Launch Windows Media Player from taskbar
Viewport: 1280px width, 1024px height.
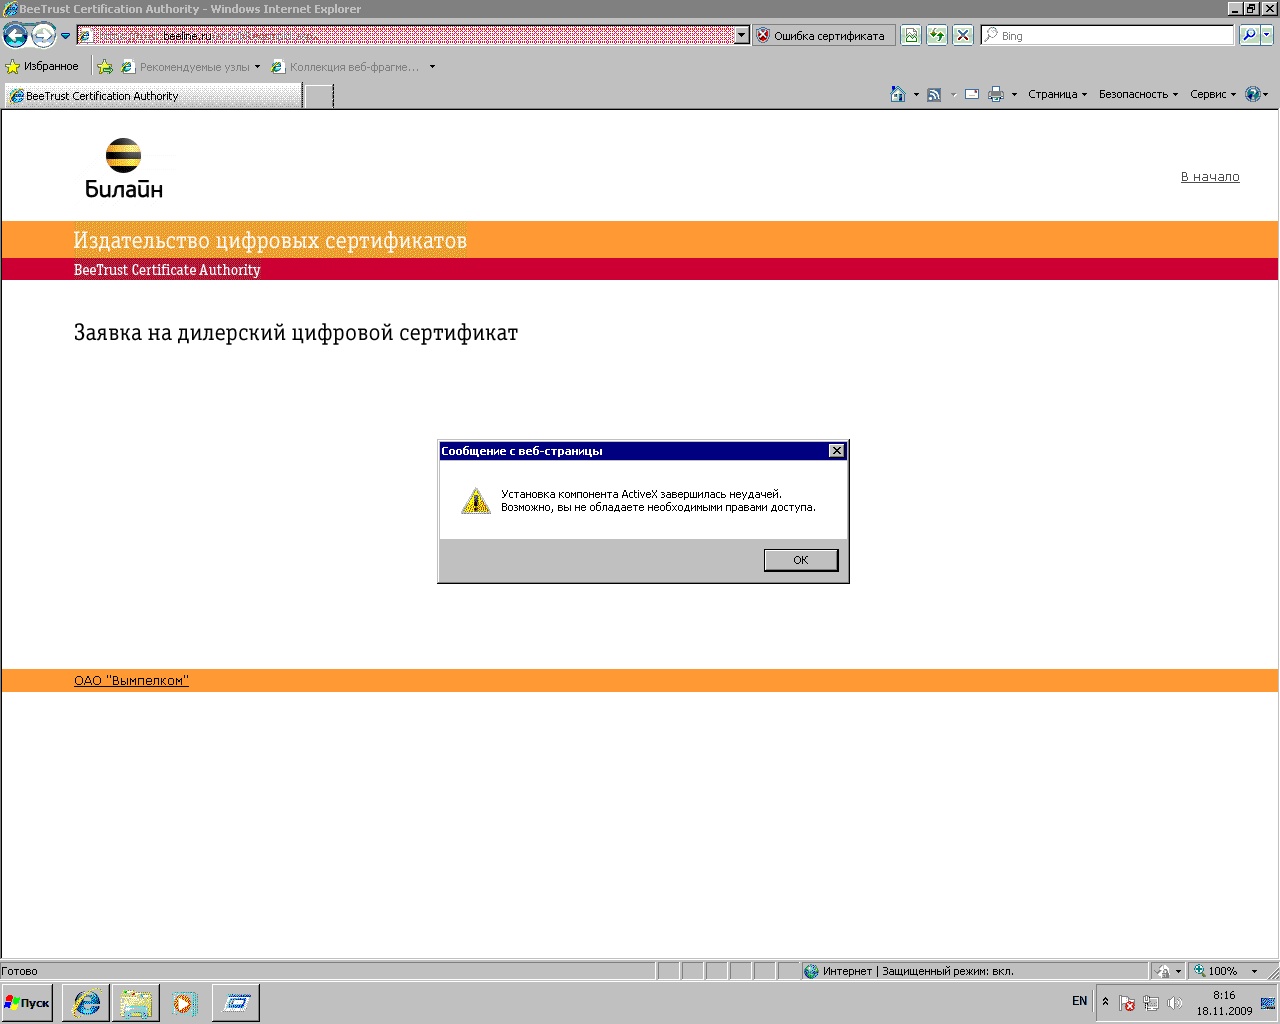tap(185, 1003)
